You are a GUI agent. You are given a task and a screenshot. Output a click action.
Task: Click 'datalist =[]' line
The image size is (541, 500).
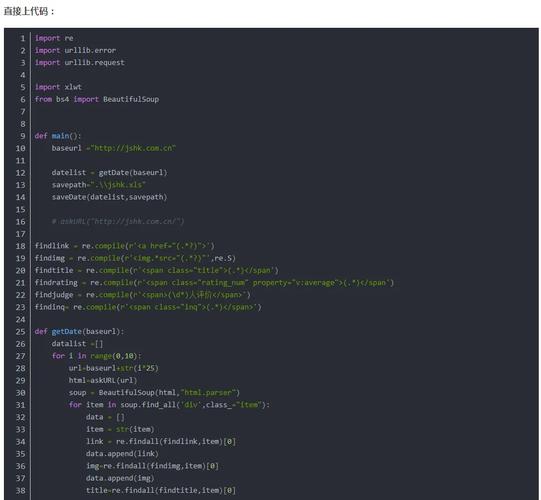tap(77, 344)
